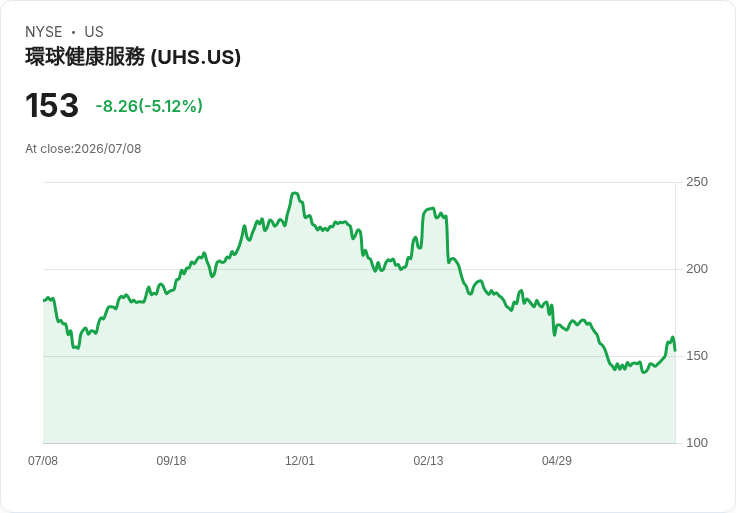Click the At close date text
The width and height of the screenshot is (736, 513).
(83, 149)
